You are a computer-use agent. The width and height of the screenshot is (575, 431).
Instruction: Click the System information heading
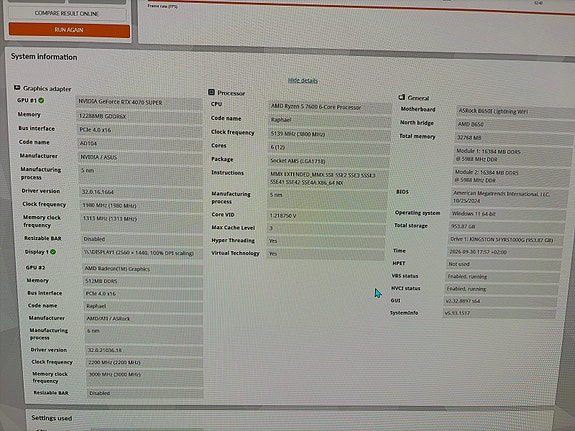point(44,57)
